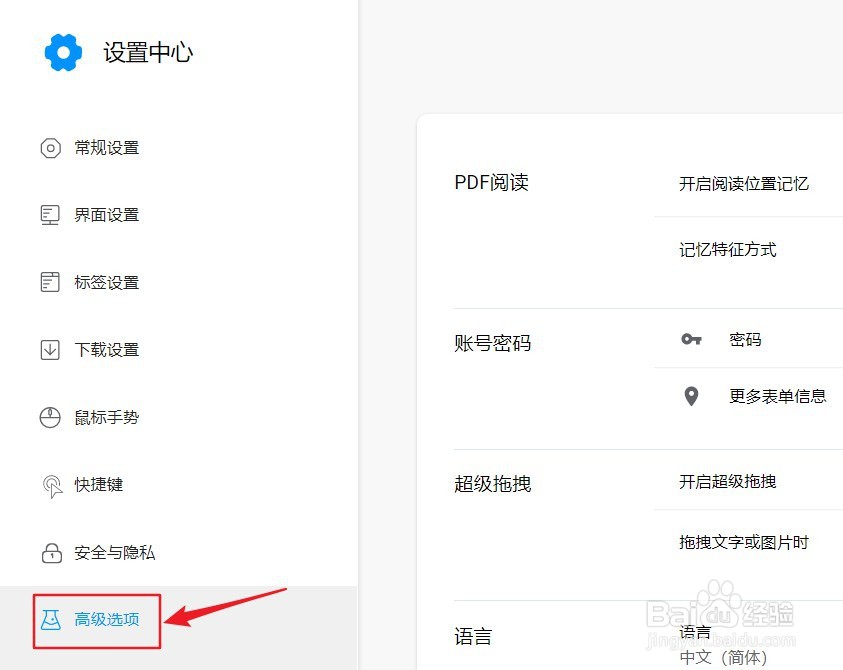This screenshot has width=843, height=670.
Task: Click the 常规设置 target icon in sidebar
Action: (50, 147)
